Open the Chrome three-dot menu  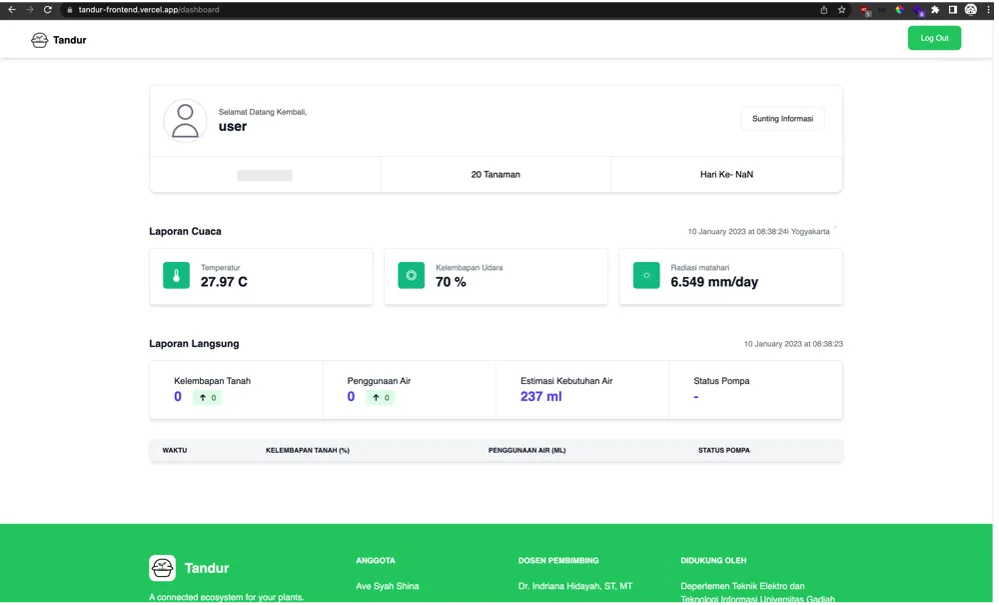point(989,9)
